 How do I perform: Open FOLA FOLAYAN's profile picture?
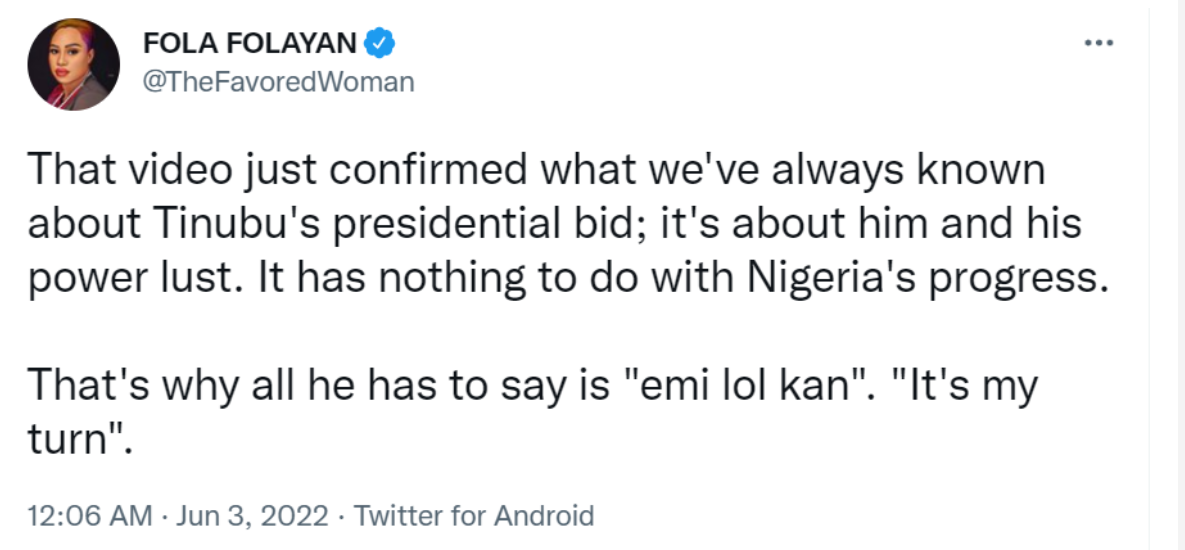pyautogui.click(x=74, y=64)
